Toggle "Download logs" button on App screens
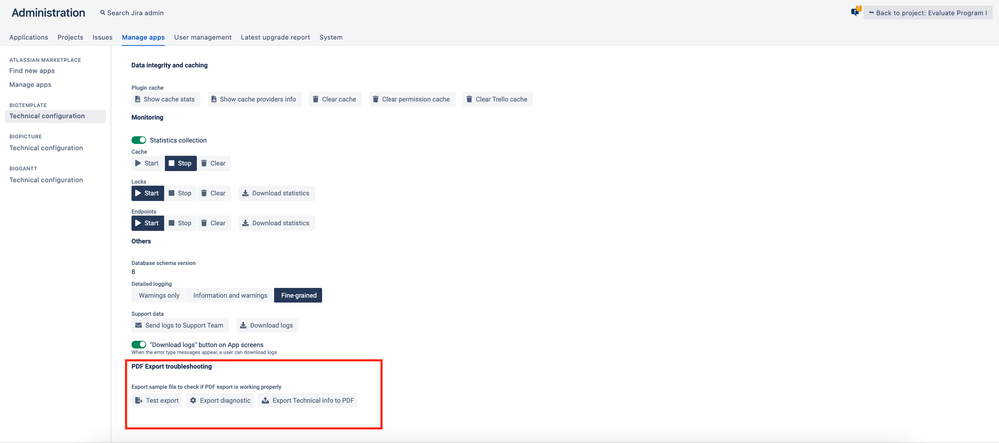Viewport: 999px width, 443px height. pos(139,344)
